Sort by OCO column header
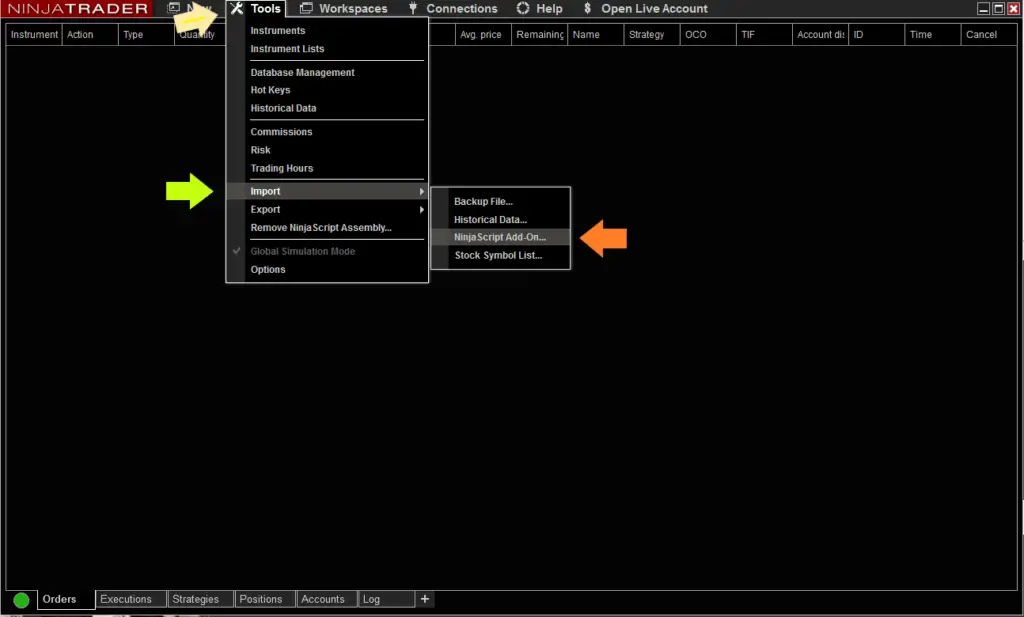Screen dimensions: 1024x617 (x=708, y=35)
